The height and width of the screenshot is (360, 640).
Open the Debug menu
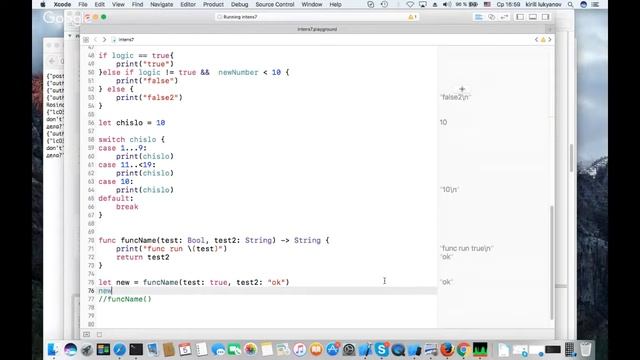tap(240, 4)
